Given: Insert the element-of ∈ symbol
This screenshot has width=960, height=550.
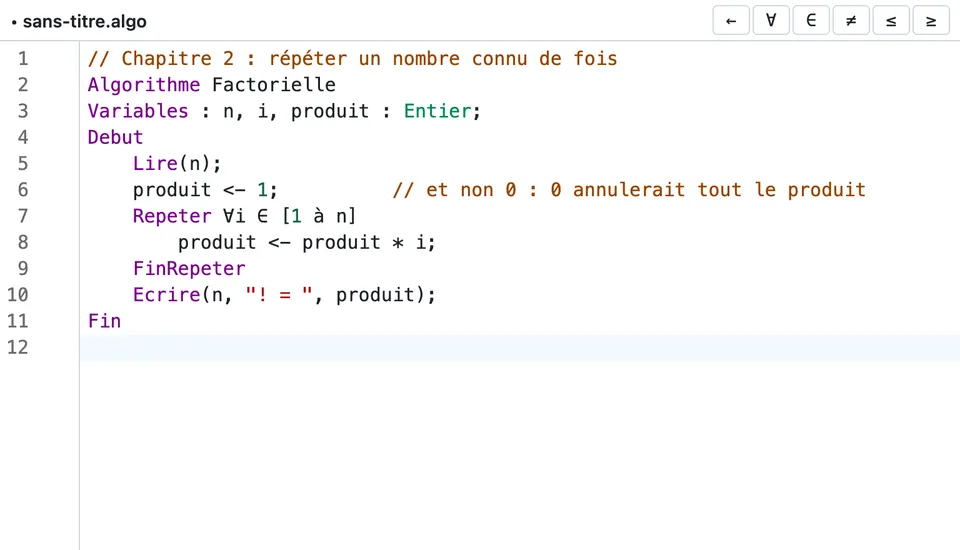Looking at the screenshot, I should (811, 21).
